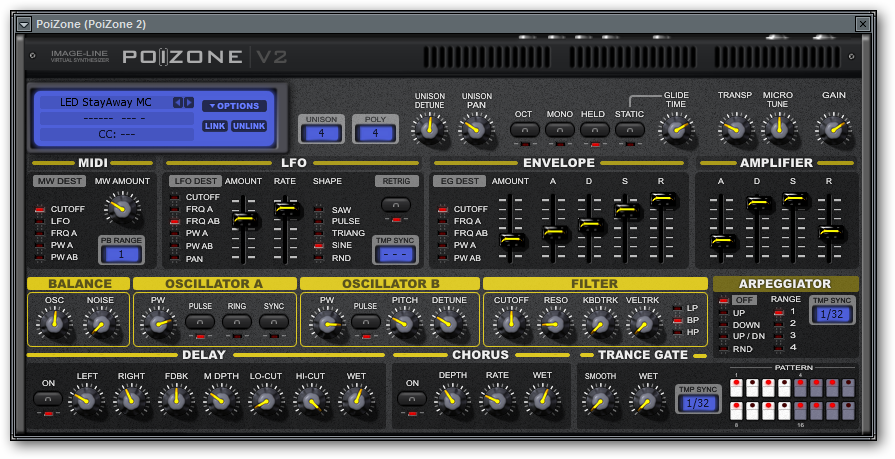Image resolution: width=895 pixels, height=459 pixels.
Task: Open the Arpeggiator TMP SYNC selector
Action: coord(832,315)
